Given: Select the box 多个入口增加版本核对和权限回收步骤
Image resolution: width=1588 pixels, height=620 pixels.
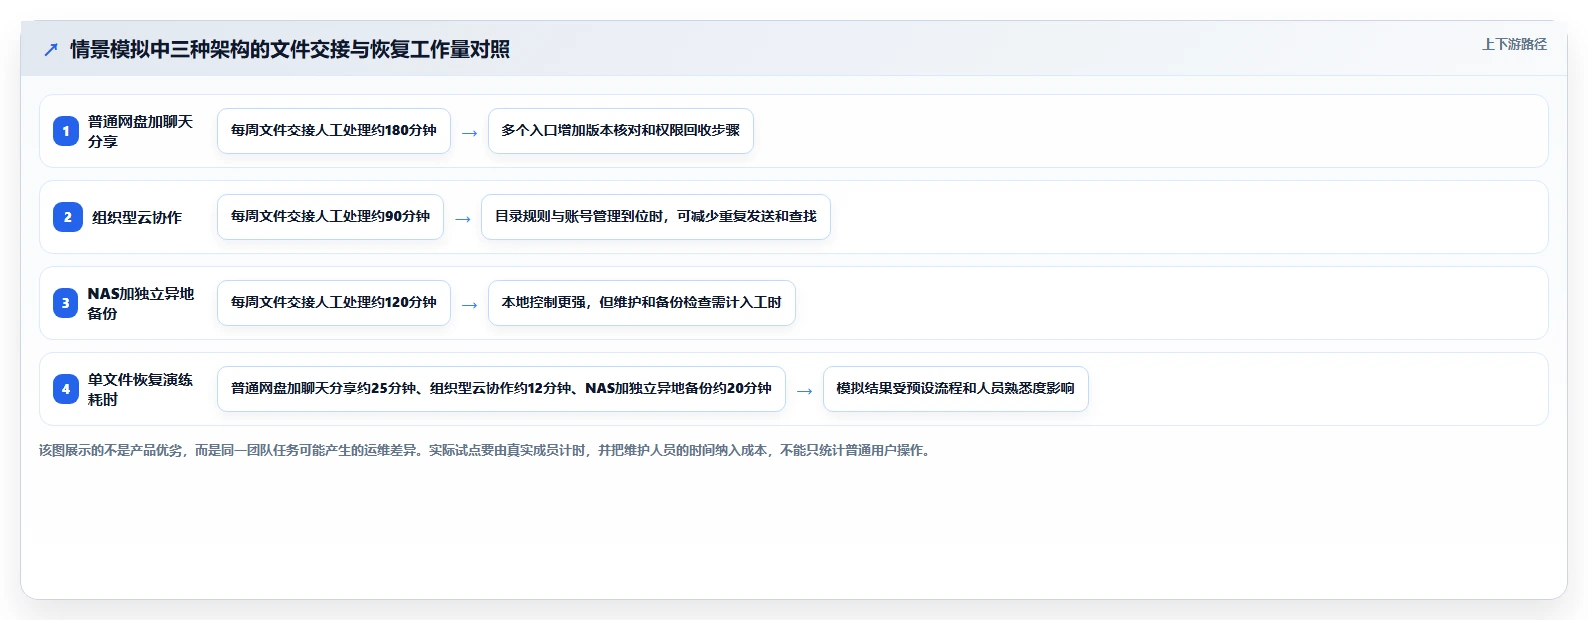Looking at the screenshot, I should [x=621, y=131].
